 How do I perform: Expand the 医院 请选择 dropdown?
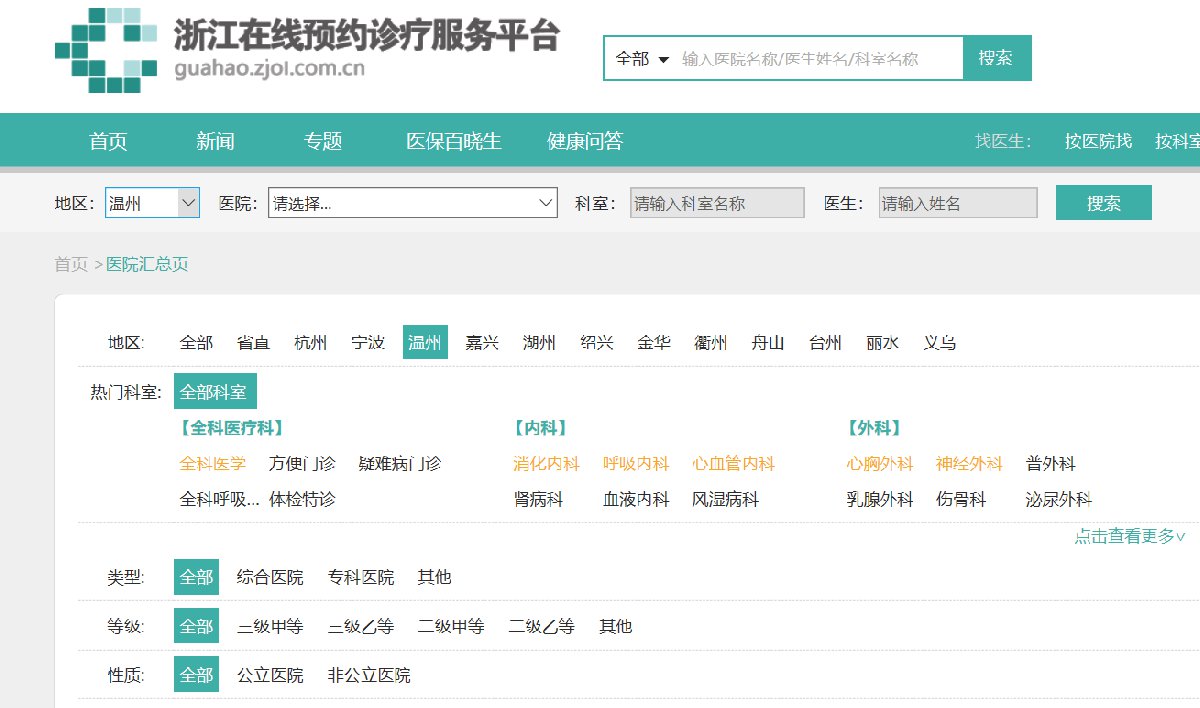tap(412, 203)
